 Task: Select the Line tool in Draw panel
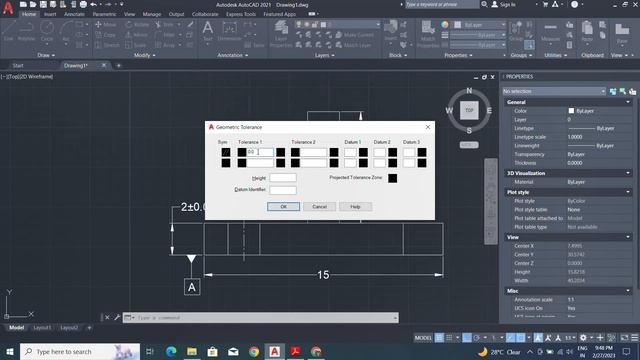pyautogui.click(x=9, y=31)
